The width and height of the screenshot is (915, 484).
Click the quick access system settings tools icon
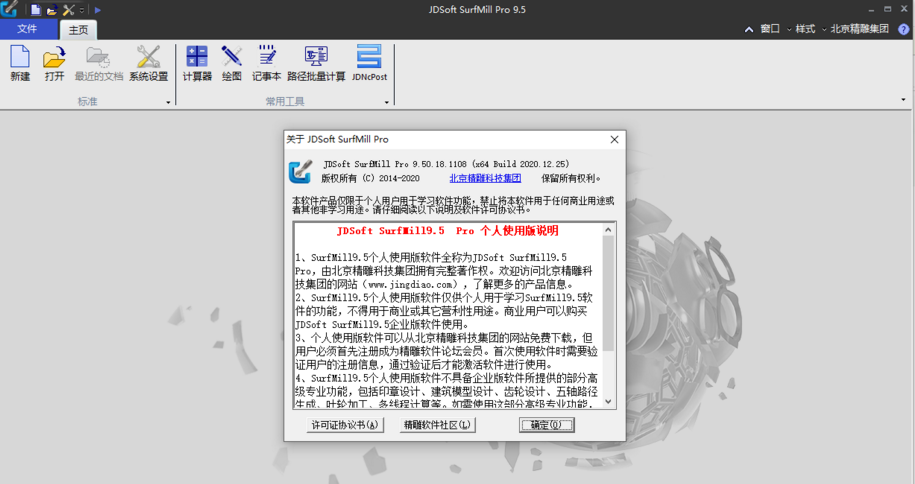[x=69, y=10]
